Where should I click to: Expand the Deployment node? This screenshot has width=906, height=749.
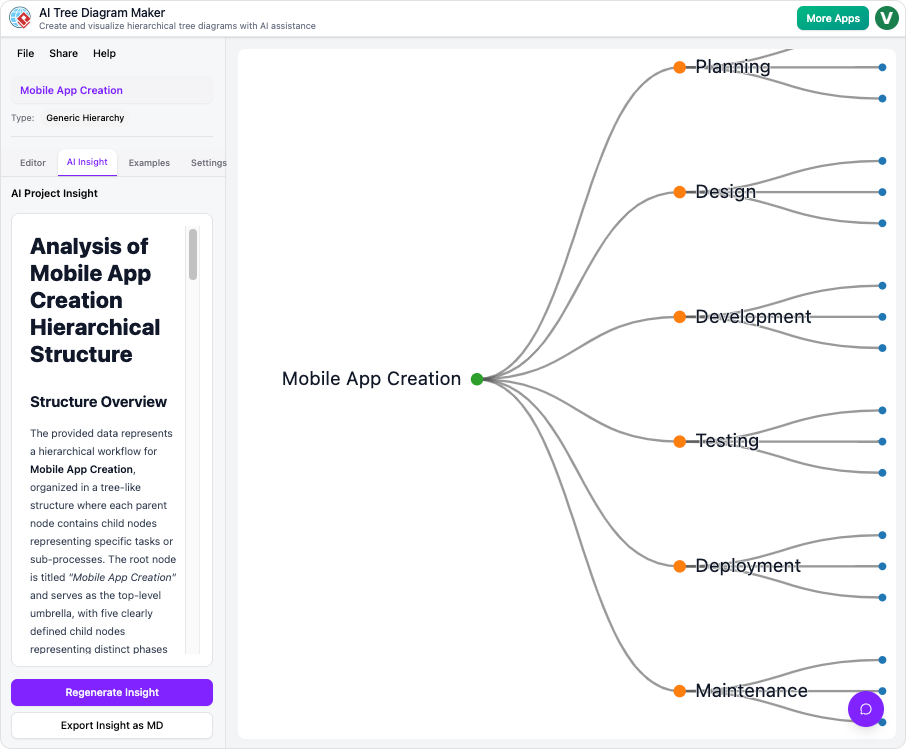(680, 566)
